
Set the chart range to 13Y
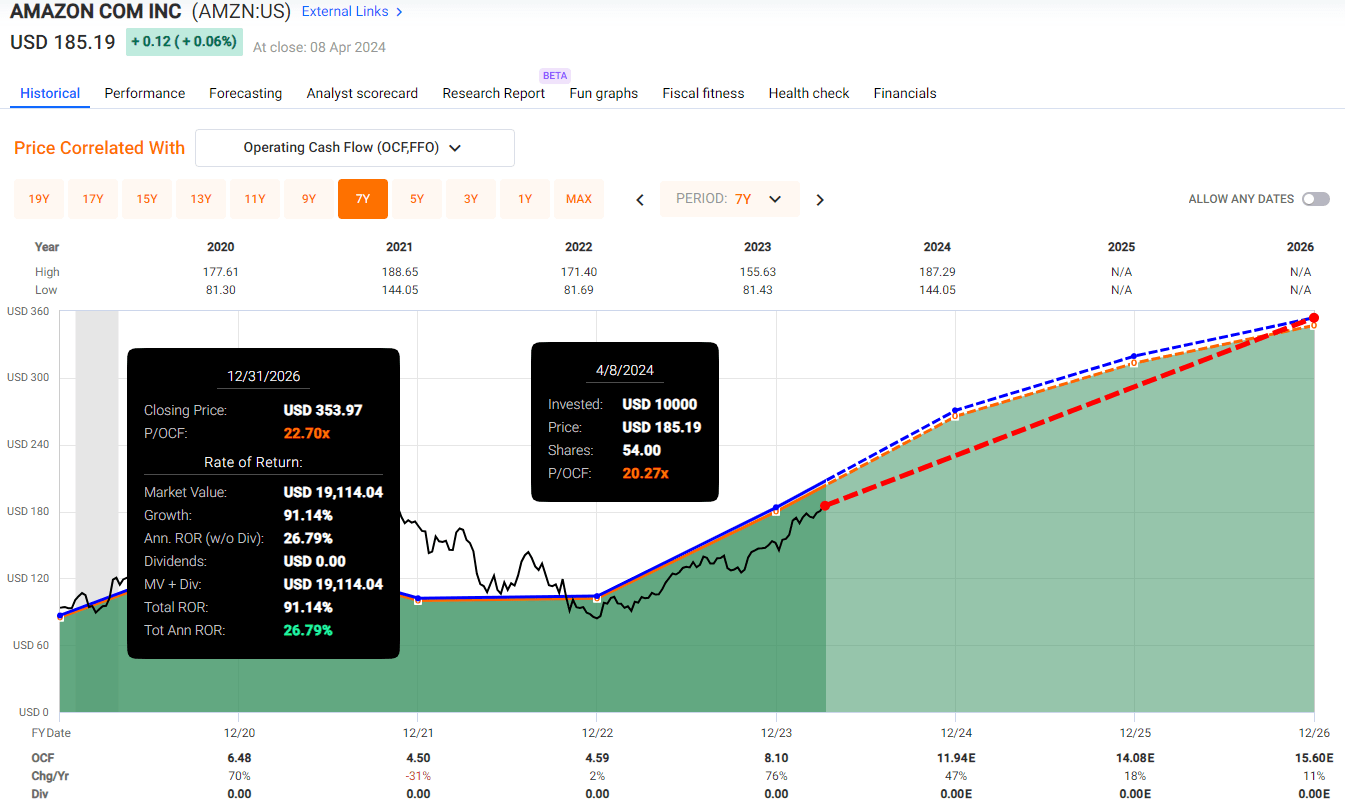click(x=201, y=199)
